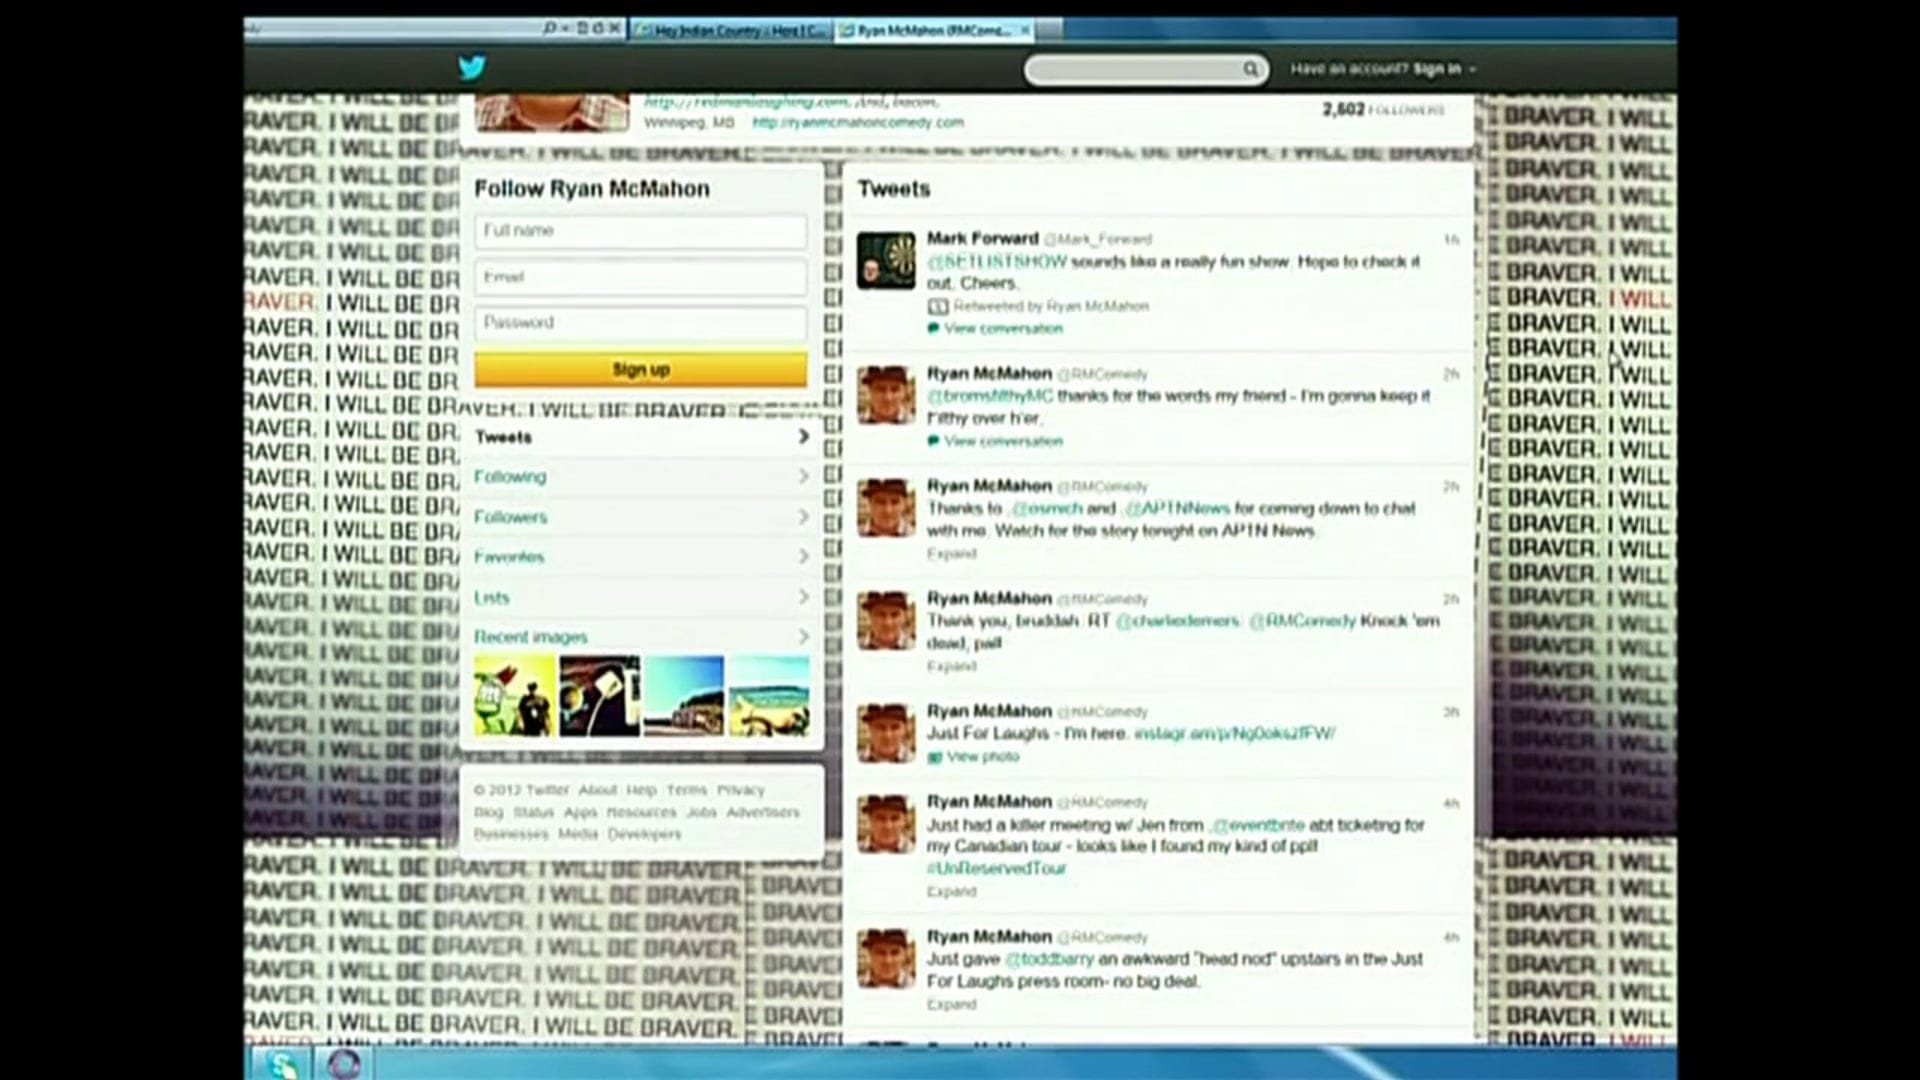Open the @eventbrite mention link
The width and height of the screenshot is (1920, 1080).
click(1258, 825)
